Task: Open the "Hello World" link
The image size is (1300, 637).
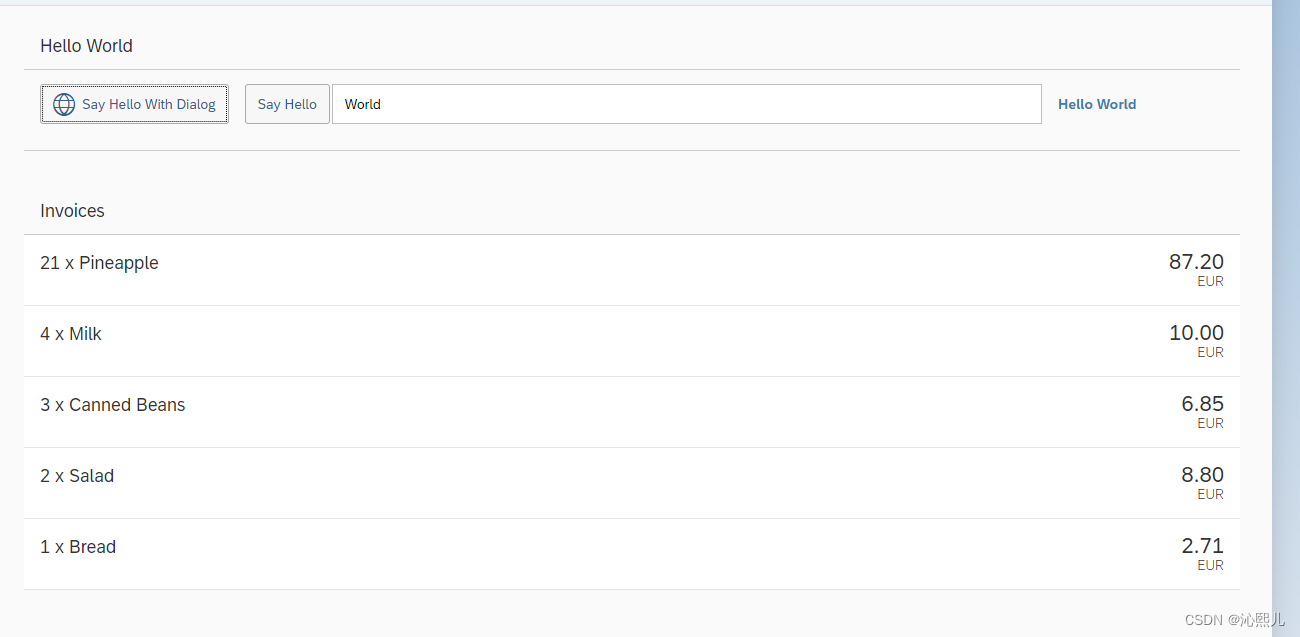Action: [x=1097, y=104]
